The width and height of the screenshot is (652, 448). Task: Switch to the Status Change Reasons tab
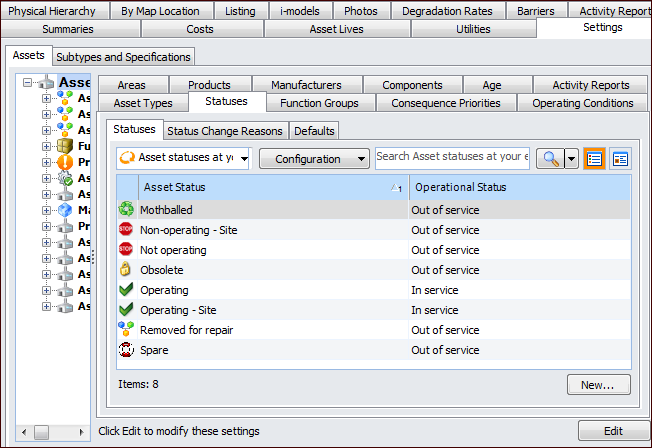pyautogui.click(x=224, y=131)
